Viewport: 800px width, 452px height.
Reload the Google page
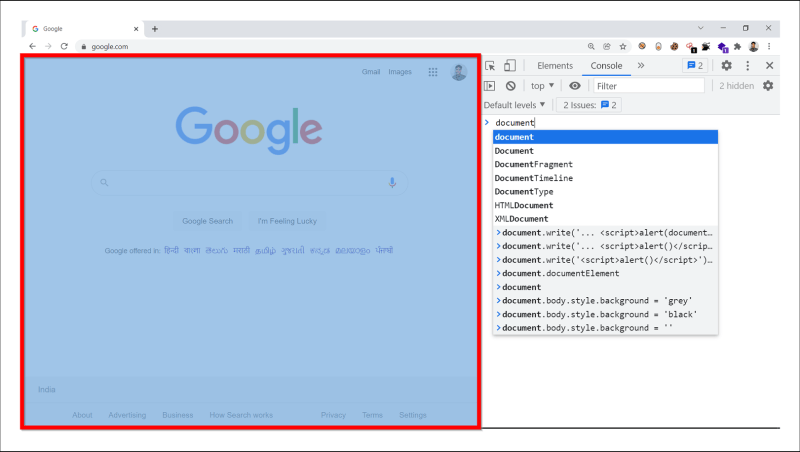[x=64, y=46]
